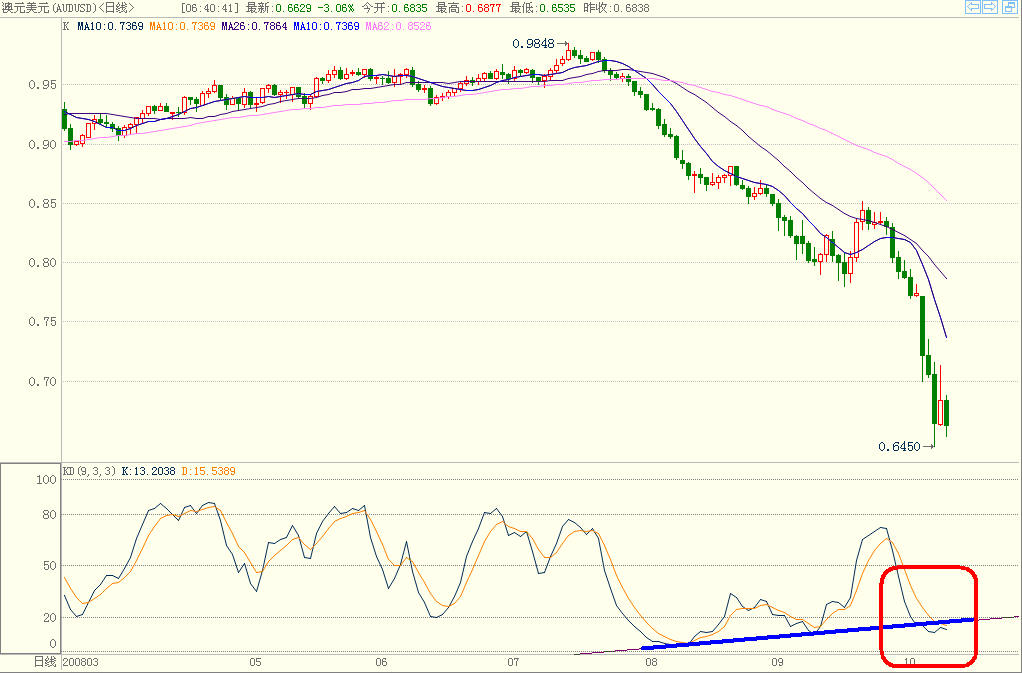
Task: Click the 今开:0.6835 open price
Action: 395,8
